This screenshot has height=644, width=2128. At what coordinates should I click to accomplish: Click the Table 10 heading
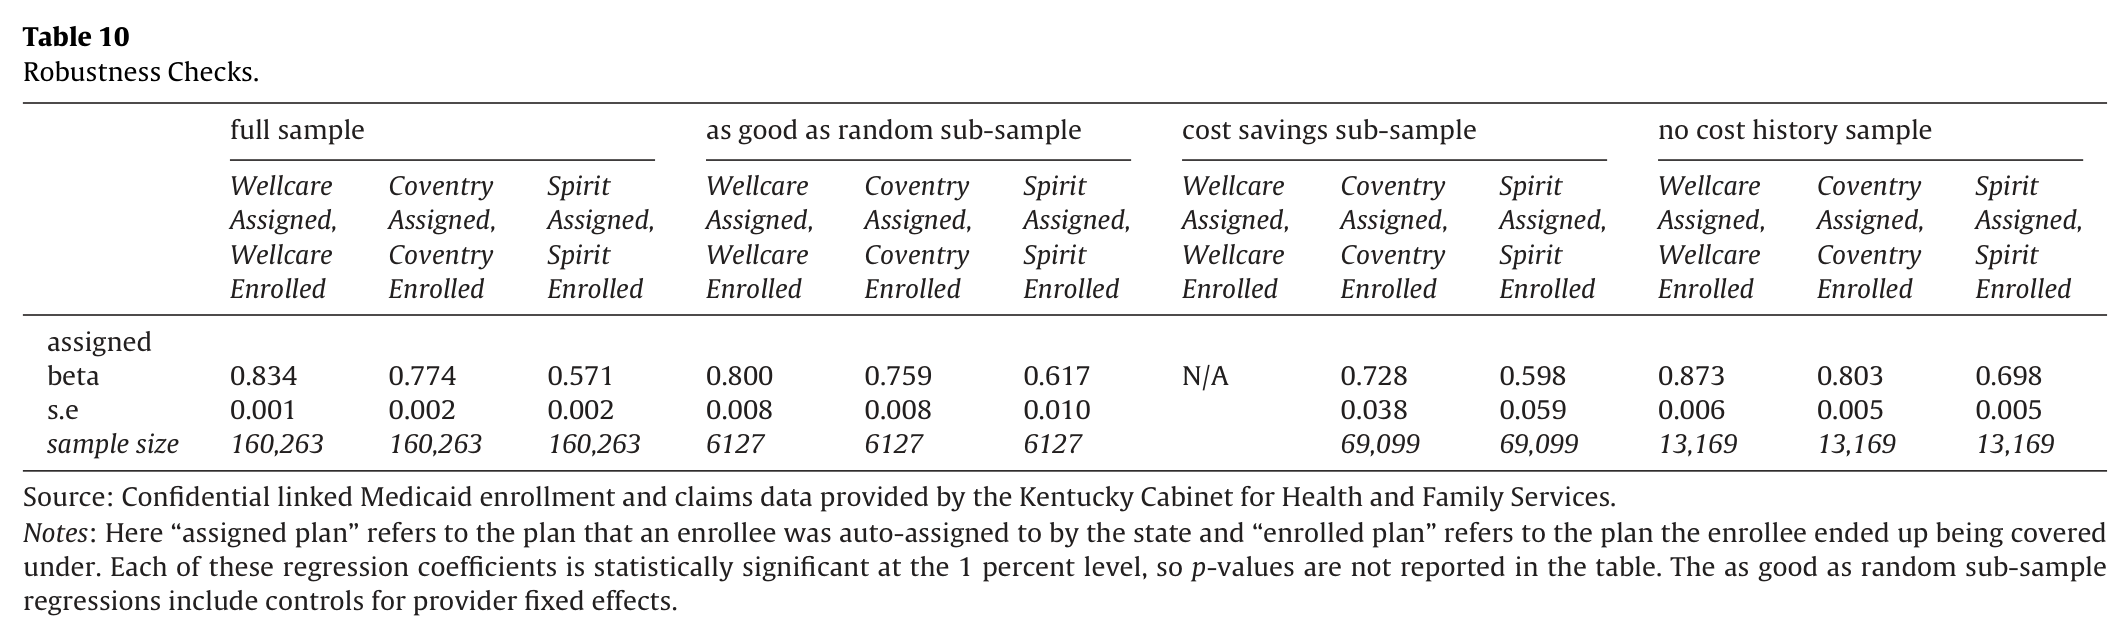[x=76, y=37]
